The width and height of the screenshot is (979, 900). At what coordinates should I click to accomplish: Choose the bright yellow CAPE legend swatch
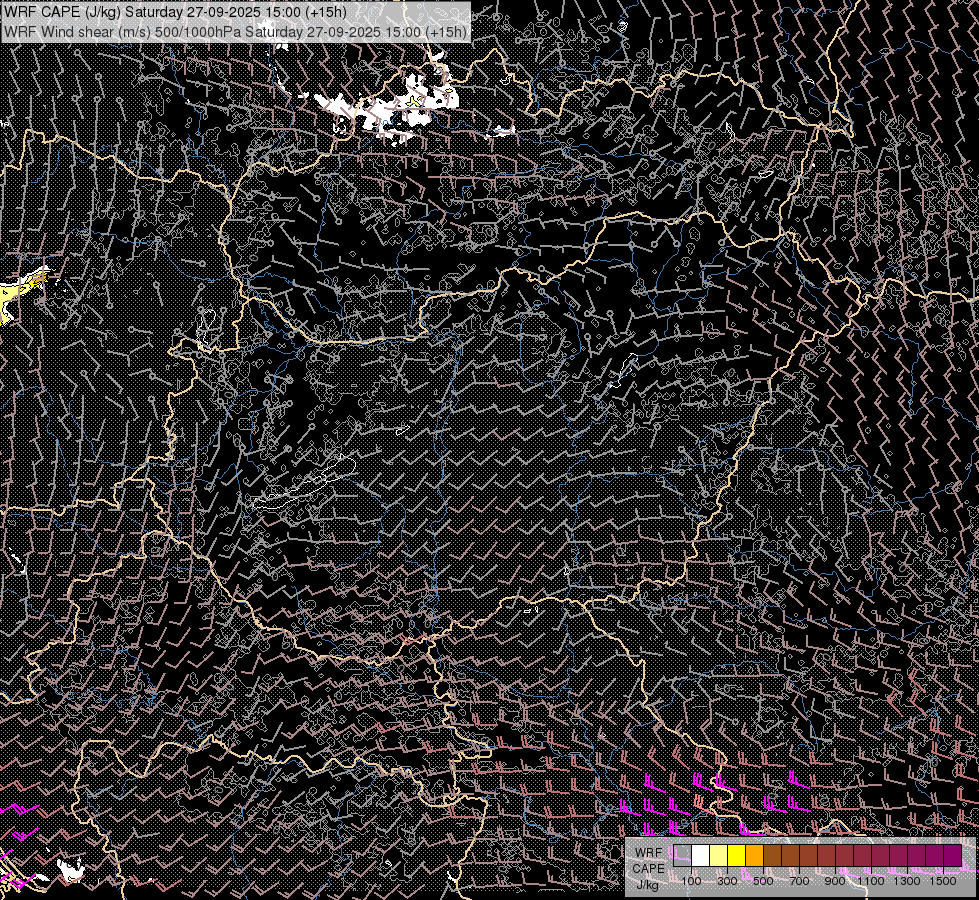(x=736, y=856)
